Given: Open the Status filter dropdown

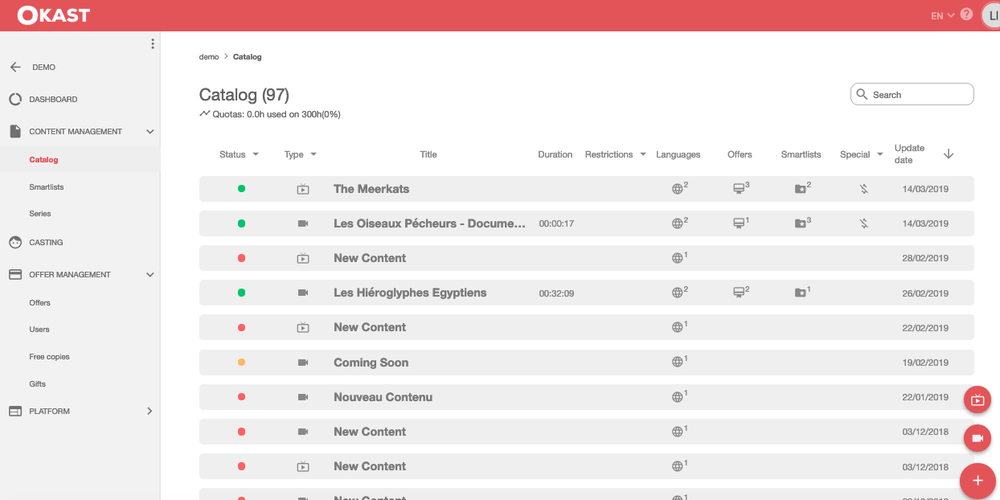Looking at the screenshot, I should click(255, 155).
